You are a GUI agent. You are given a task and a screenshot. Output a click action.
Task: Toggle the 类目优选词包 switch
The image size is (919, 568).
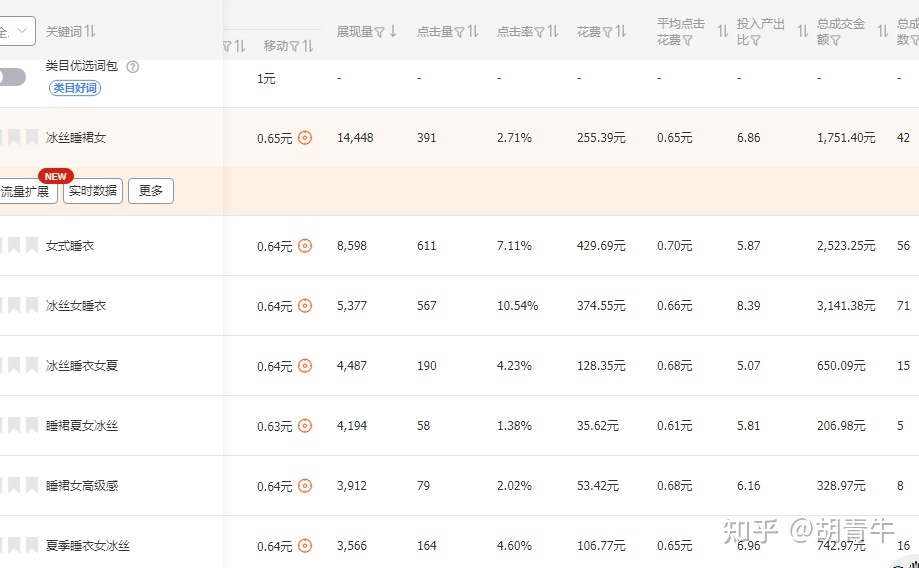(12, 77)
